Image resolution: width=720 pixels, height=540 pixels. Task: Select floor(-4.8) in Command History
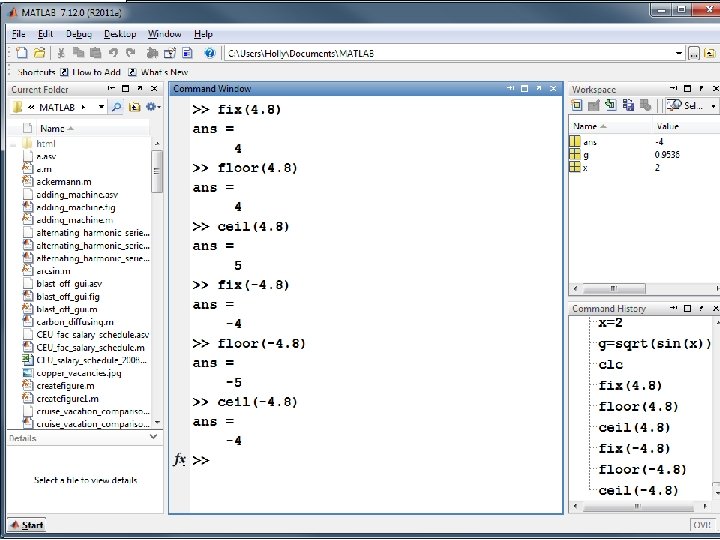(642, 469)
